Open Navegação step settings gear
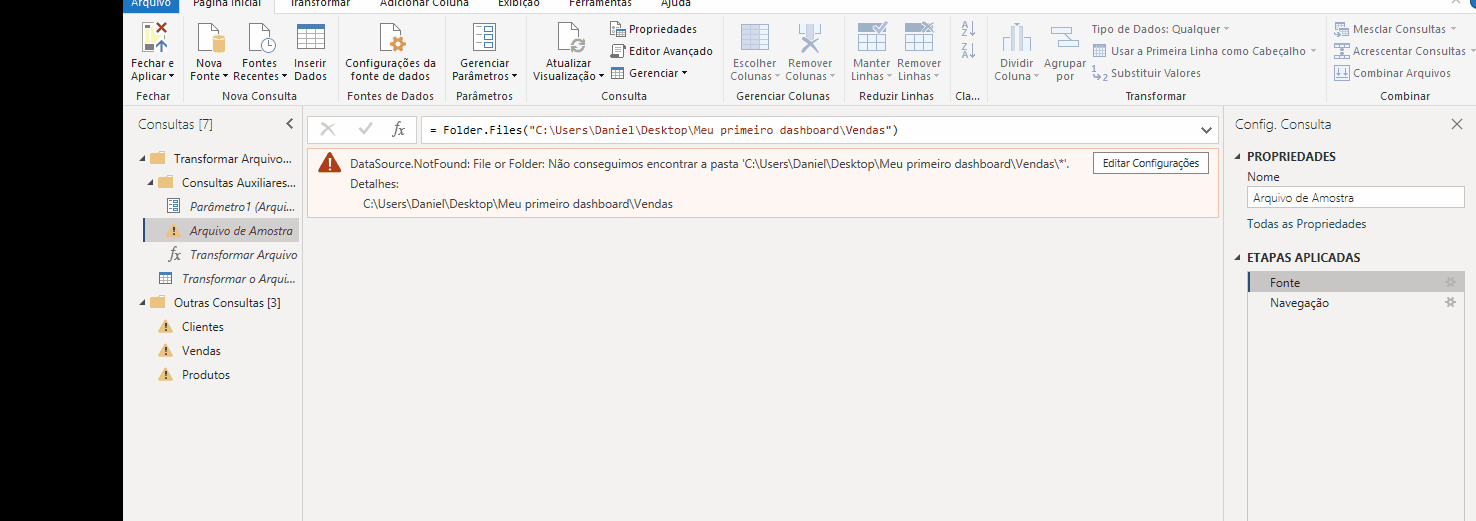Viewport: 1476px width, 521px height. pos(1450,303)
